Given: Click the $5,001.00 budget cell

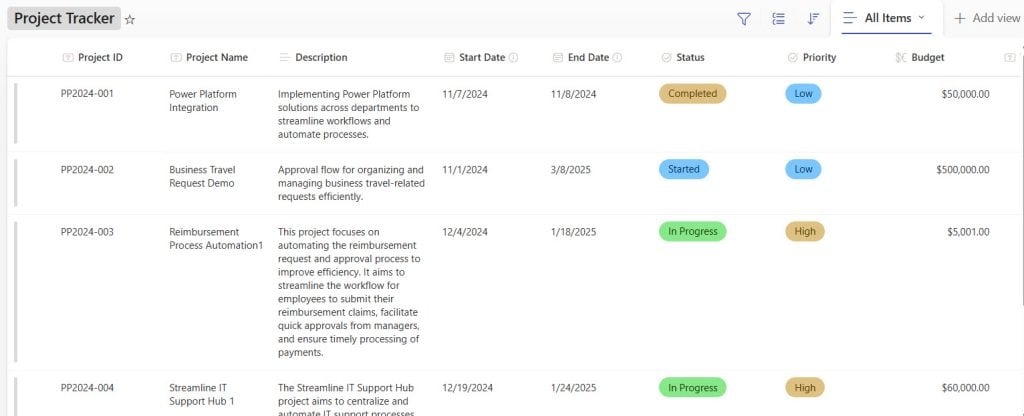Looking at the screenshot, I should pyautogui.click(x=968, y=232).
